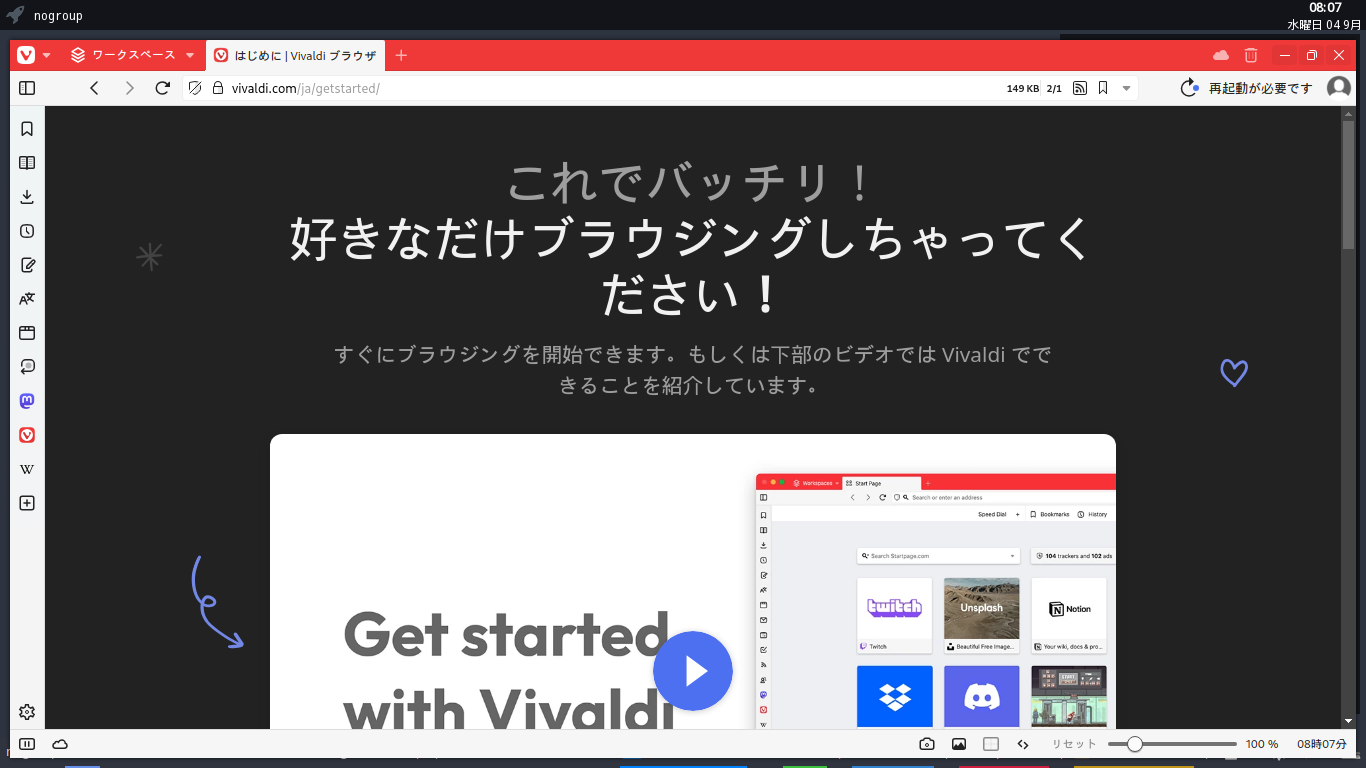Open the Translate panel

coord(27,299)
